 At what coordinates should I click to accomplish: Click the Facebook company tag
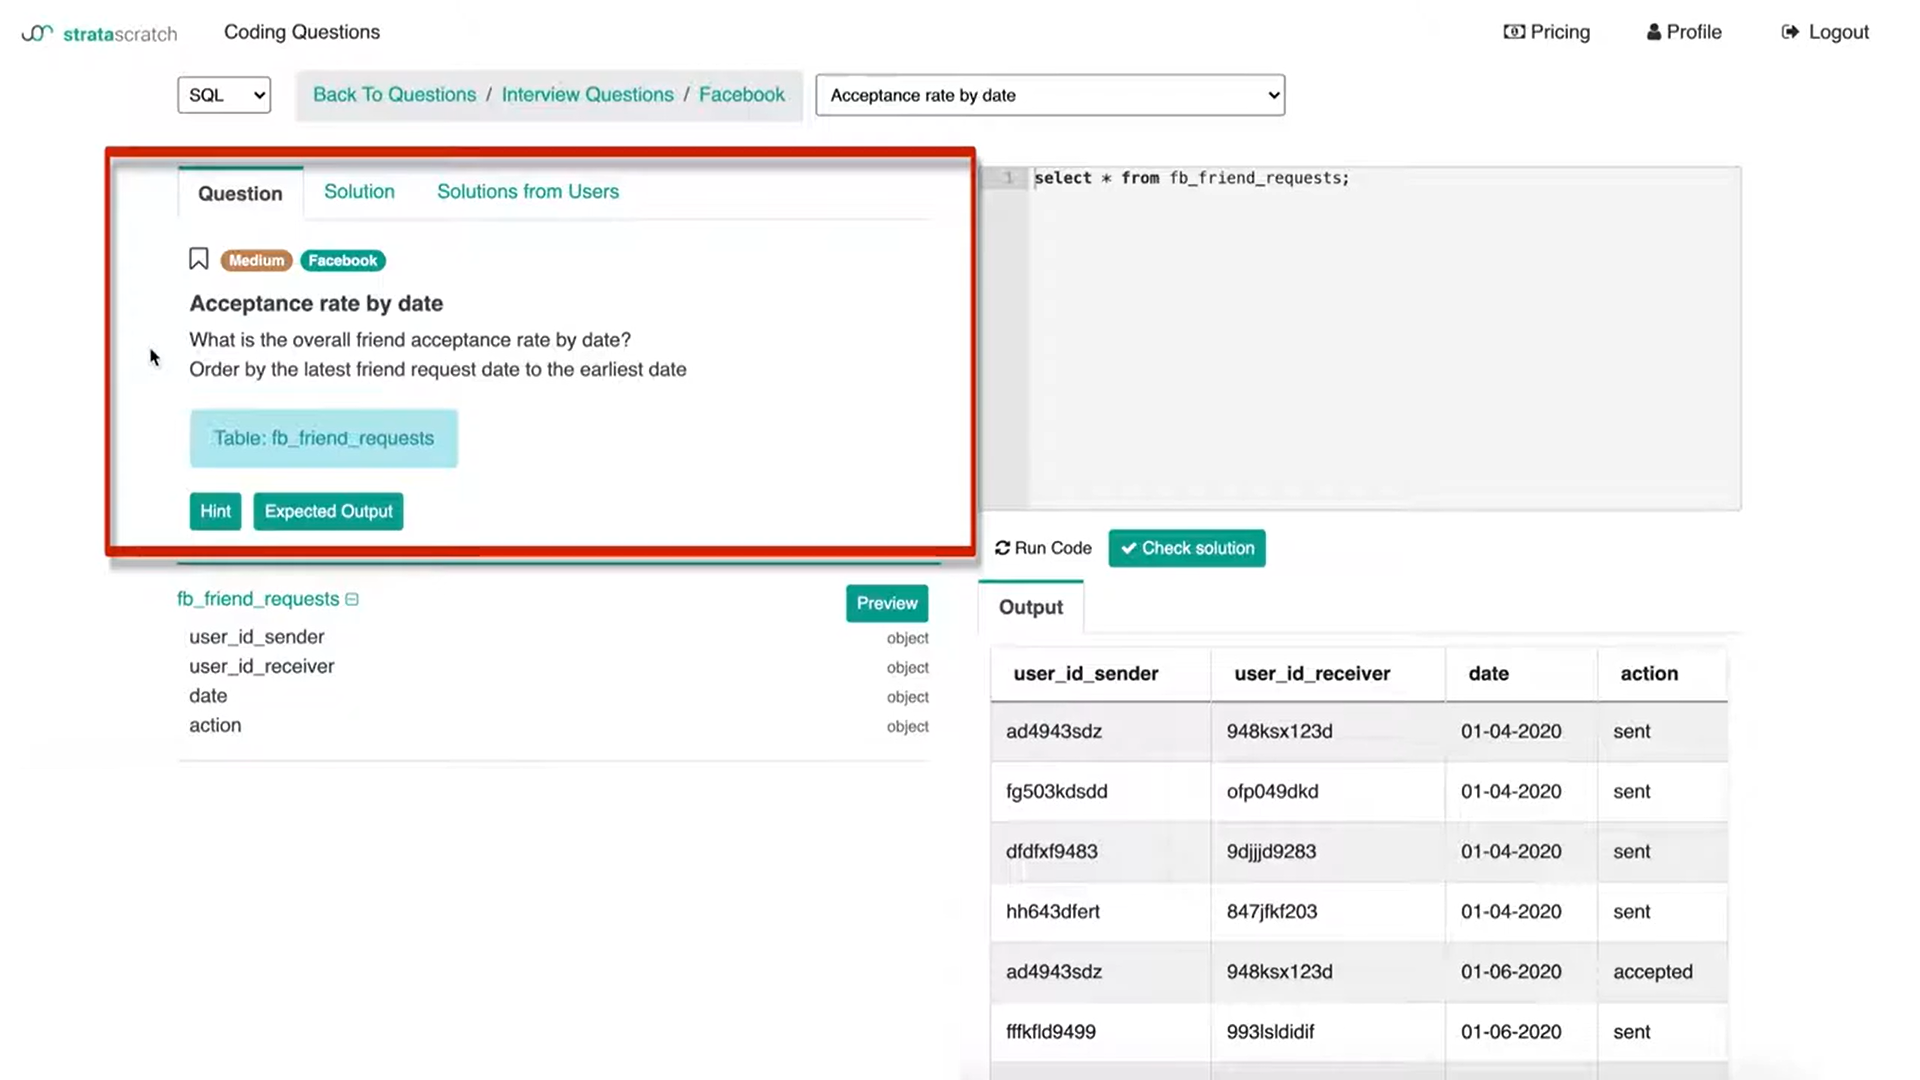(x=342, y=260)
